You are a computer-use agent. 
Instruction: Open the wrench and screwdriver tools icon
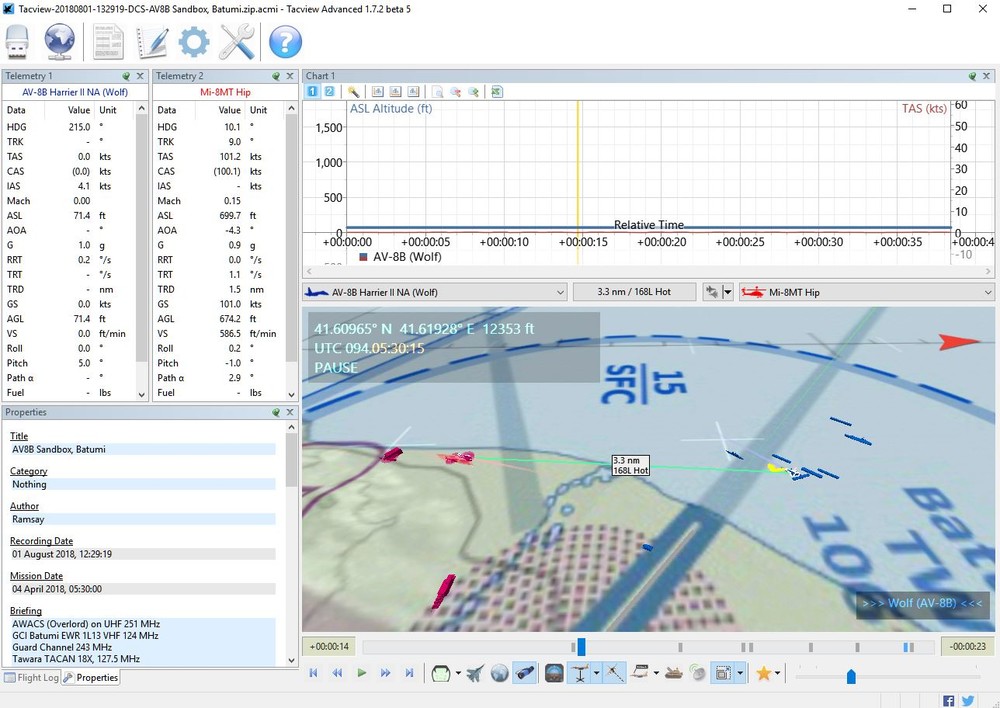click(237, 42)
